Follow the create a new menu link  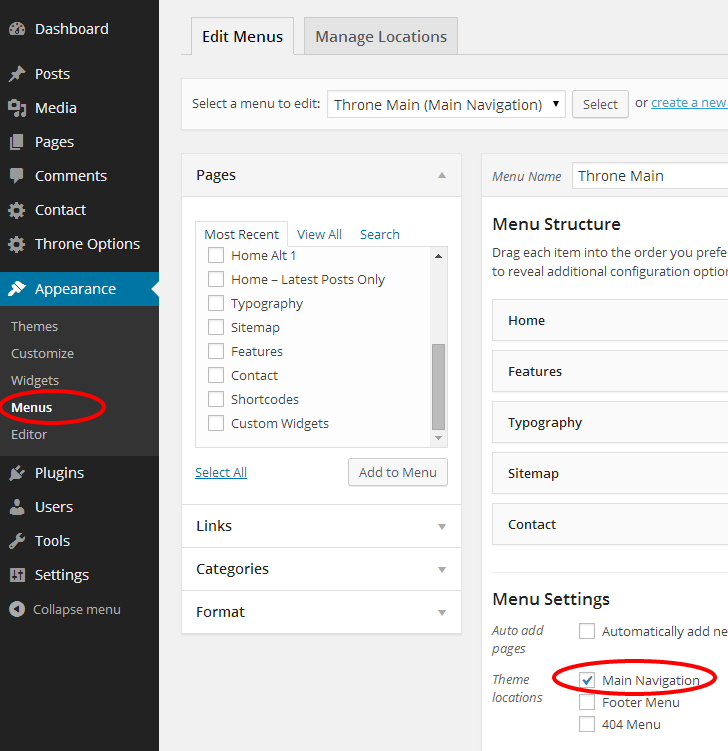pos(689,102)
